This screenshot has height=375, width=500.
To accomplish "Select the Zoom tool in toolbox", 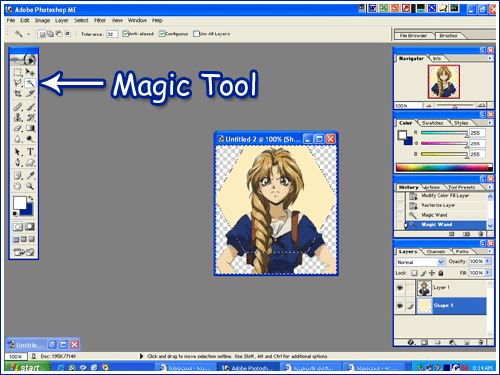I will coord(30,186).
